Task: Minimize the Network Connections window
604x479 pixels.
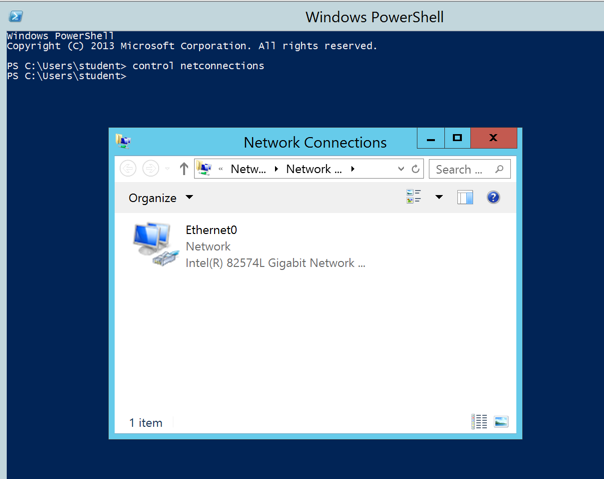Action: click(x=431, y=138)
